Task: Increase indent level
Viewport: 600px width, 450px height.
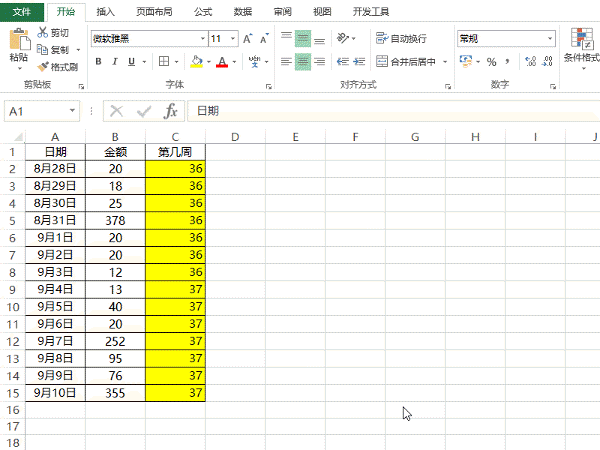Action: pos(359,61)
